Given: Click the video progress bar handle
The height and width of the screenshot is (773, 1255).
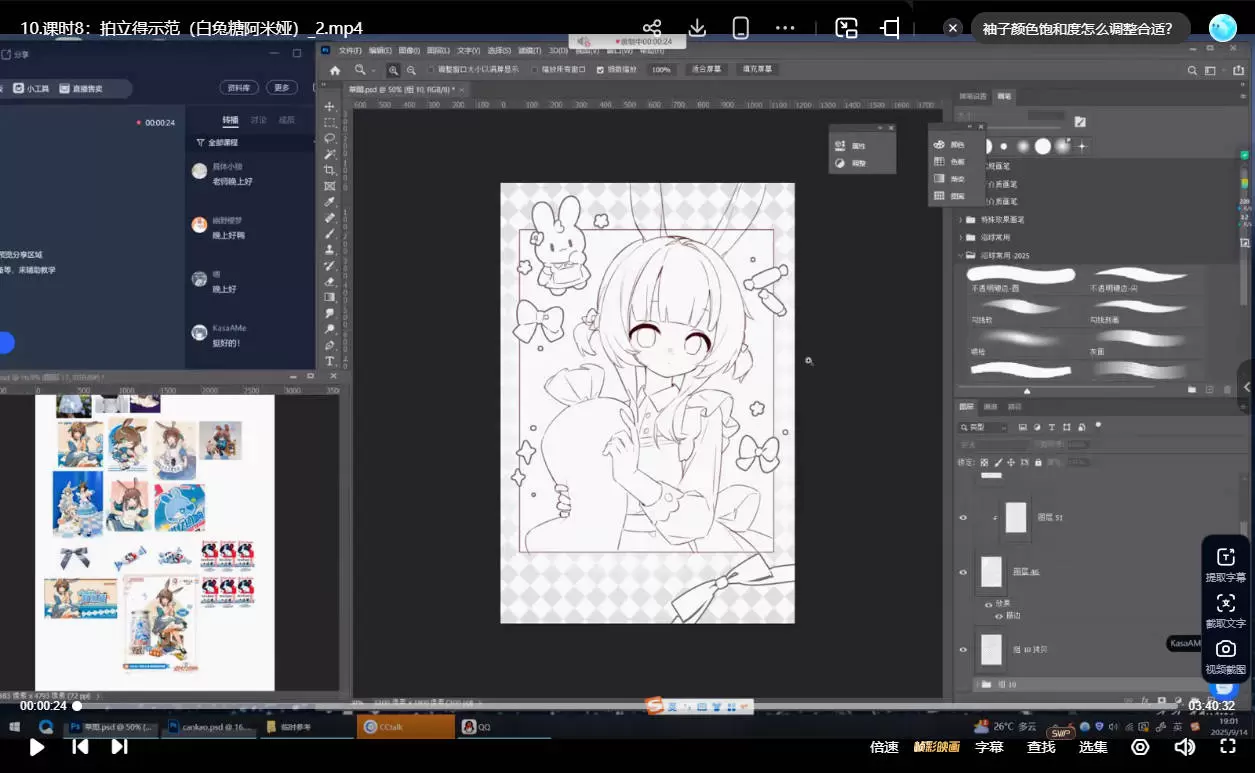Looking at the screenshot, I should (x=77, y=706).
